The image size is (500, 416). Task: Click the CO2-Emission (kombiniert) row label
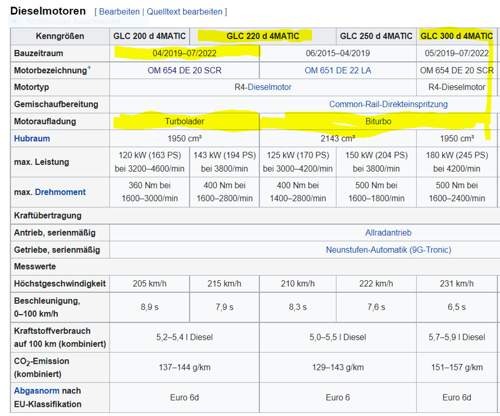[60, 367]
